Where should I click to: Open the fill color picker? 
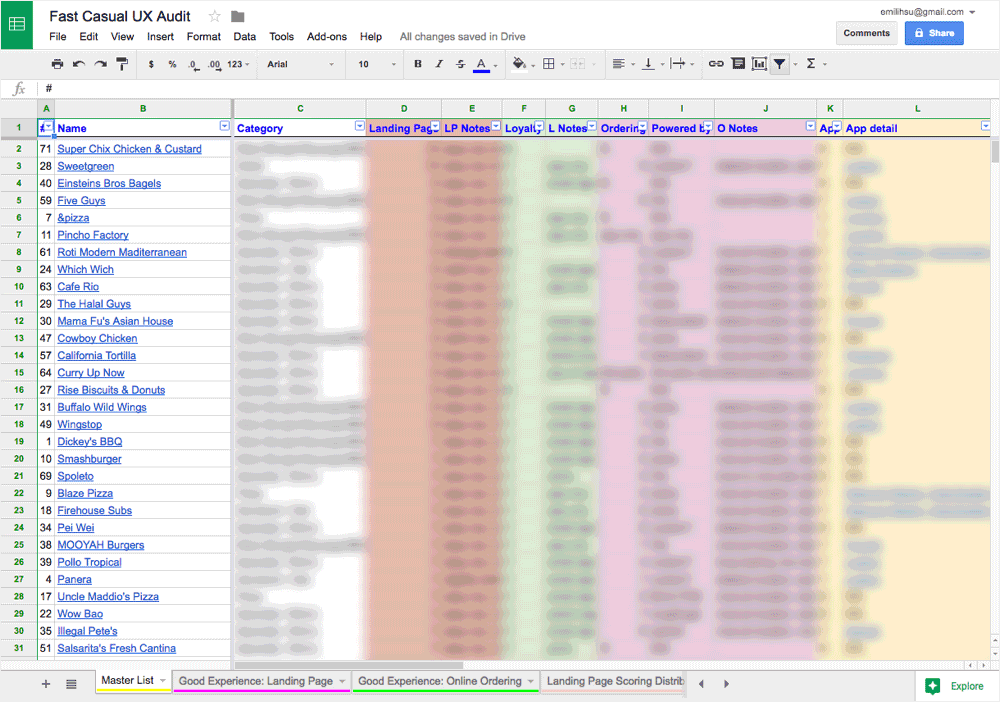[x=519, y=64]
